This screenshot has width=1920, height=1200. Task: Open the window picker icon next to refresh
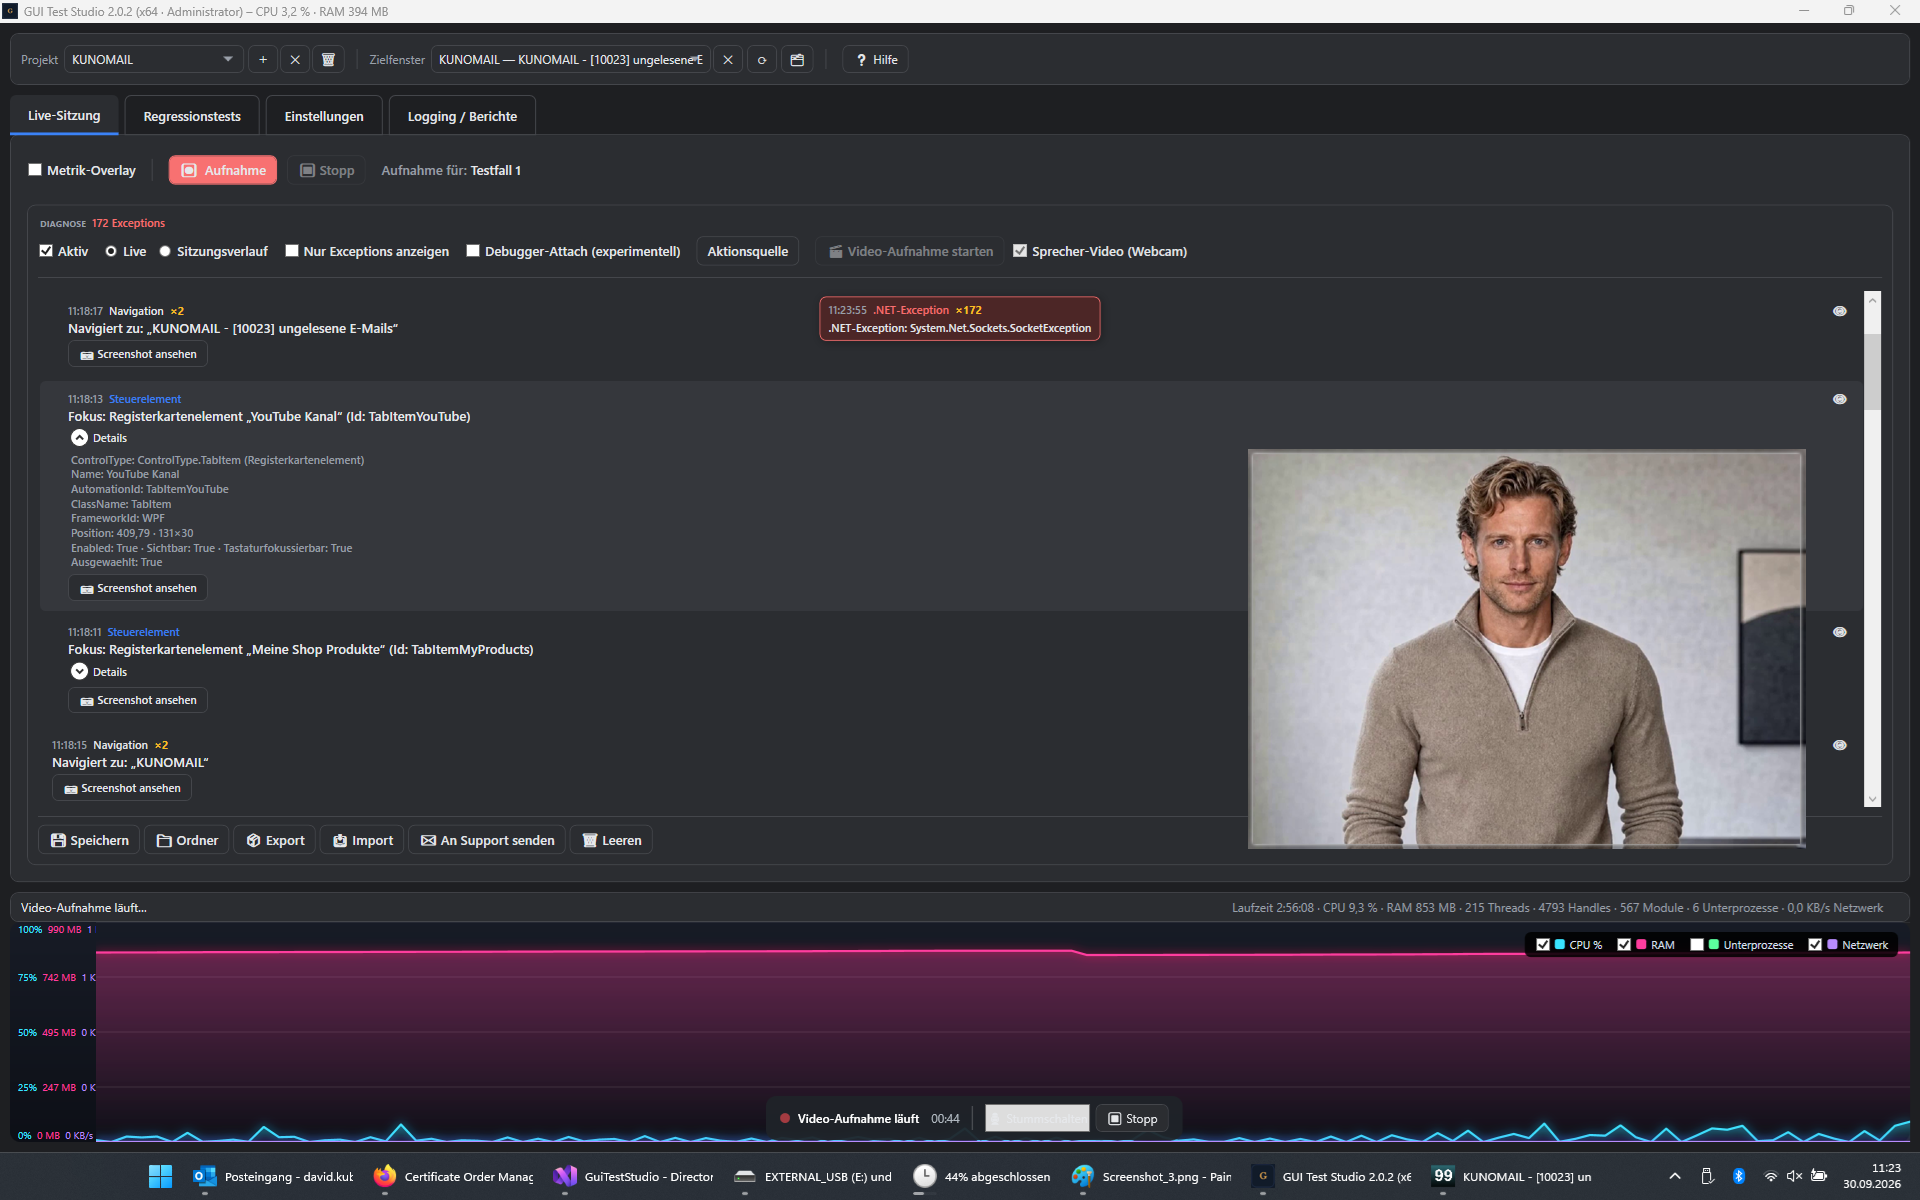pos(797,60)
